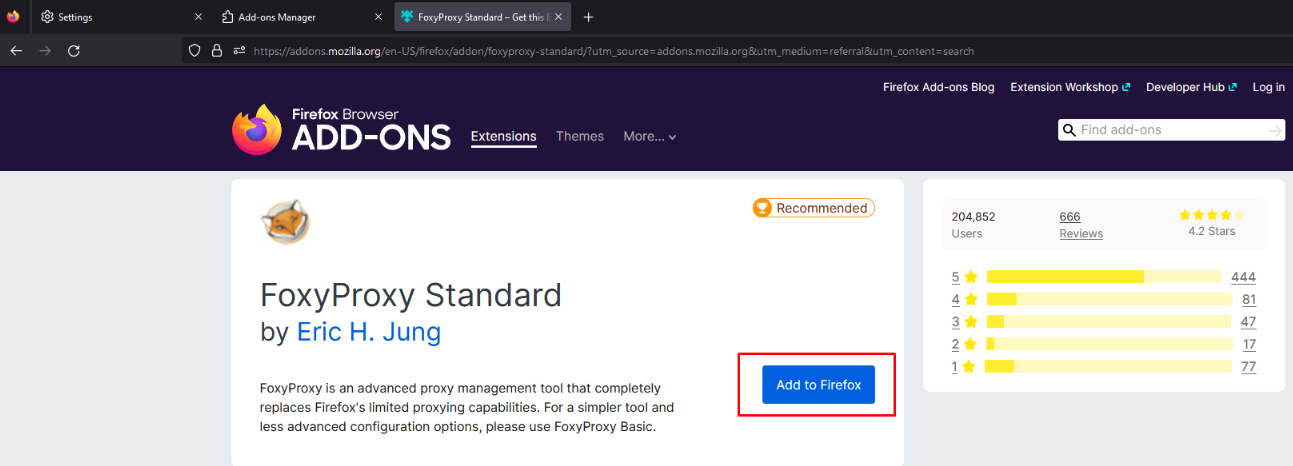Open the 4-star reviews link

964,299
